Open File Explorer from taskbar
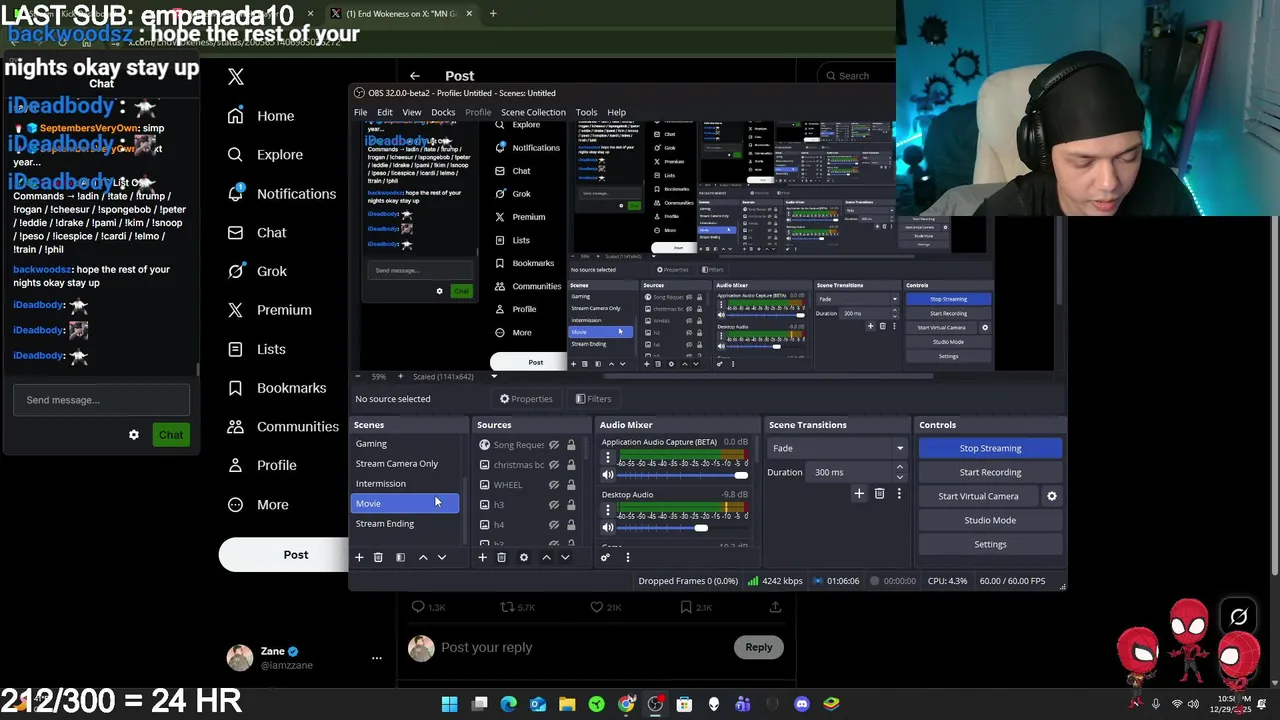 pyautogui.click(x=567, y=704)
